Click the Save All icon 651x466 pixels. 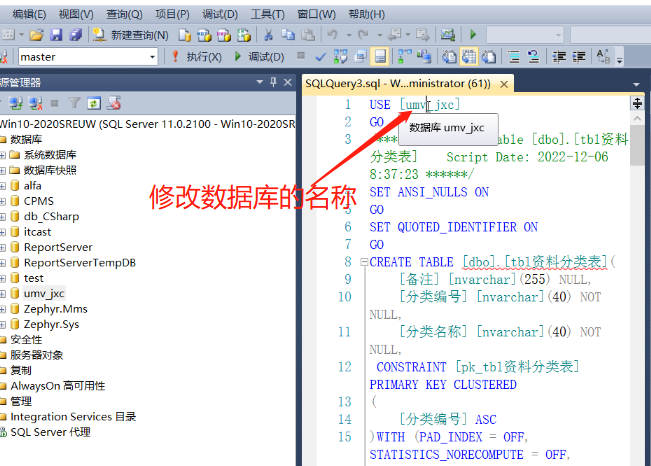(x=76, y=35)
